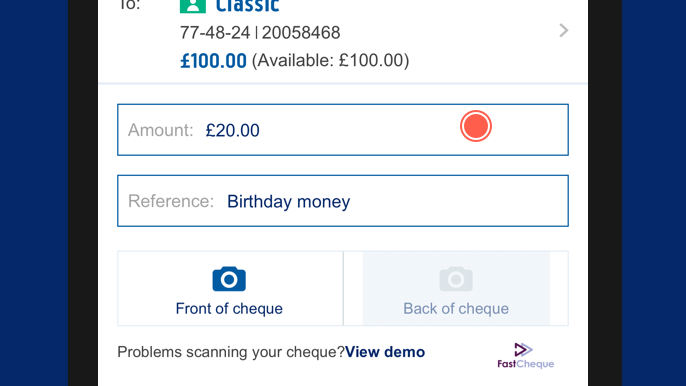Click the Problems scanning your cheque text

tap(231, 352)
